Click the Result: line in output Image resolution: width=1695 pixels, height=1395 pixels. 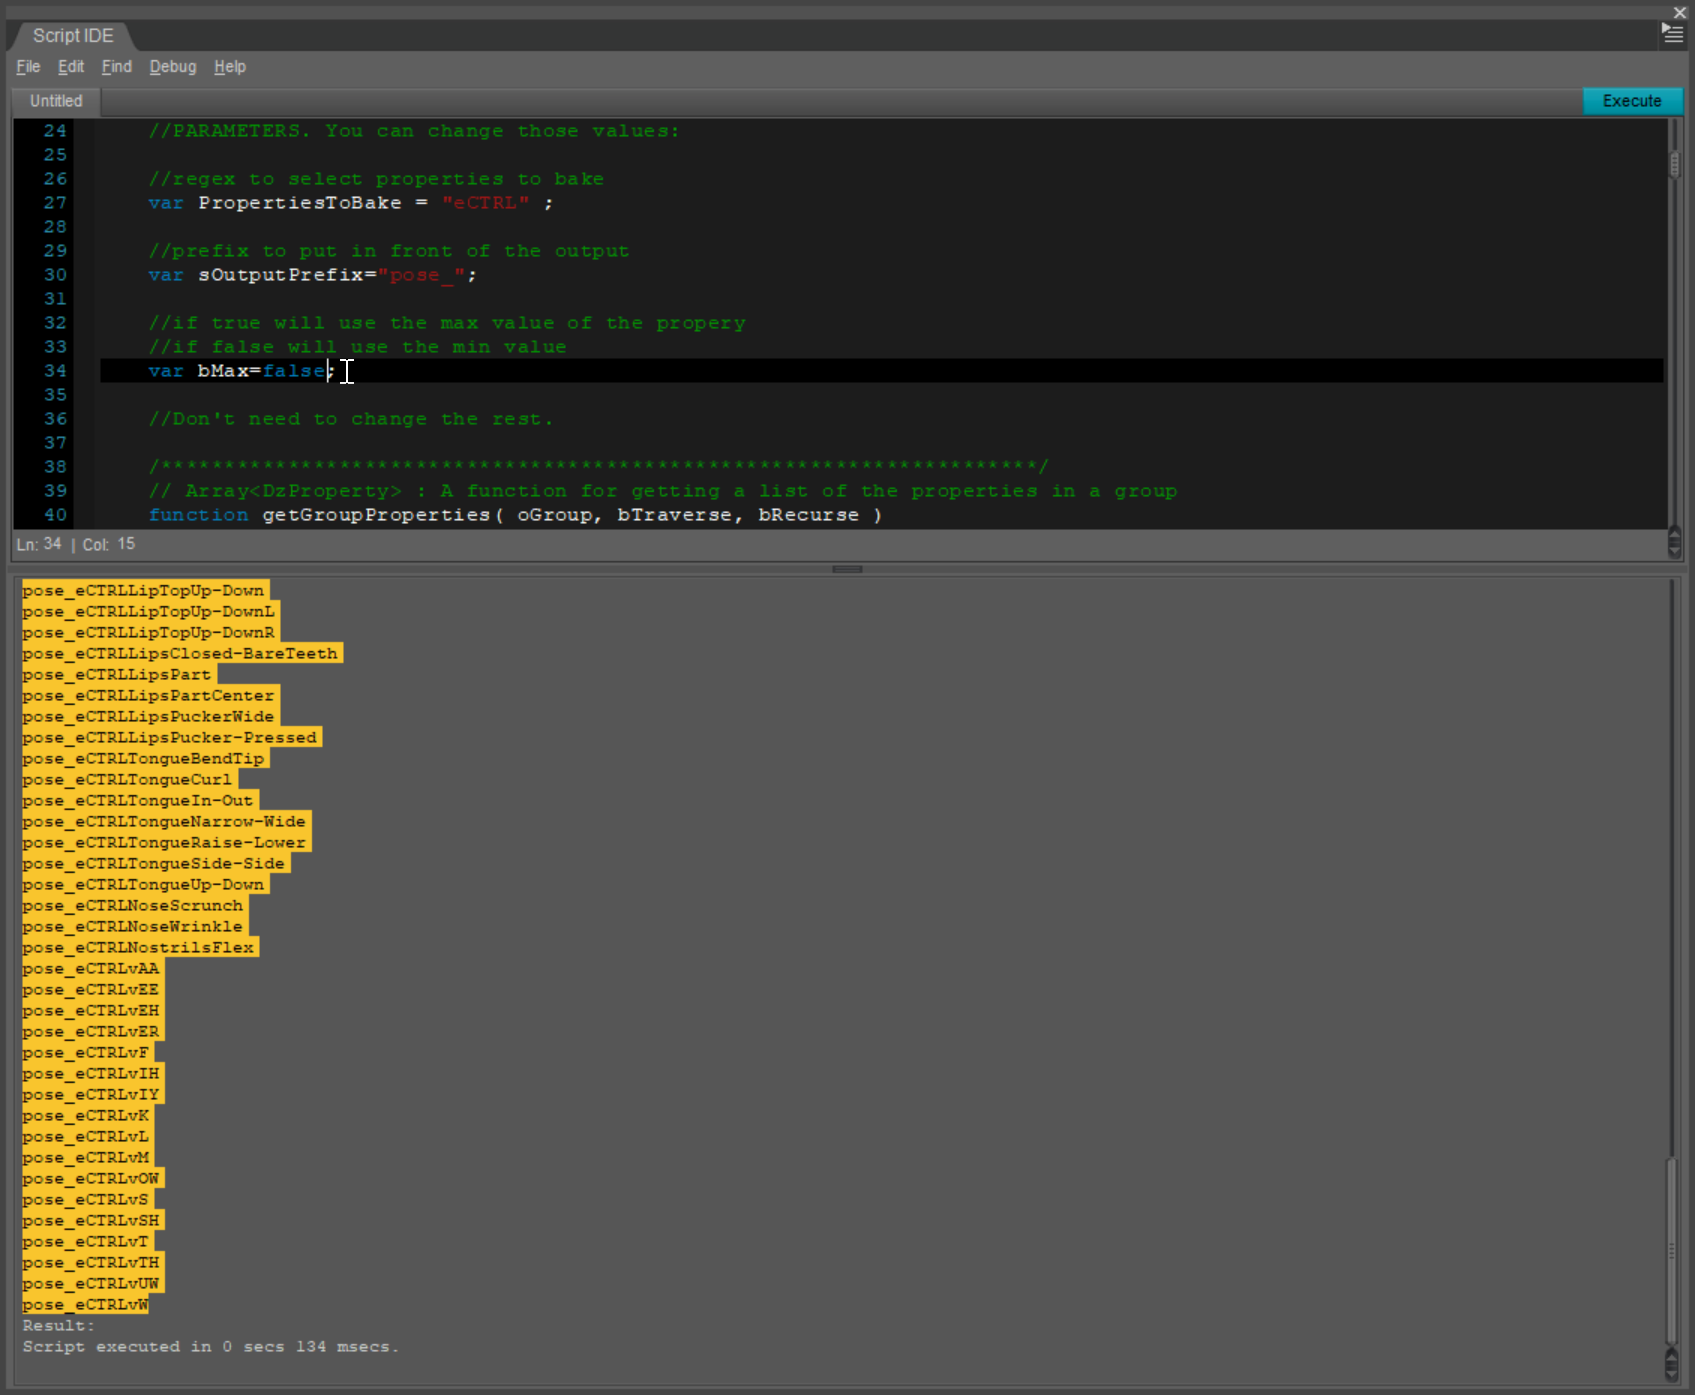(59, 1326)
